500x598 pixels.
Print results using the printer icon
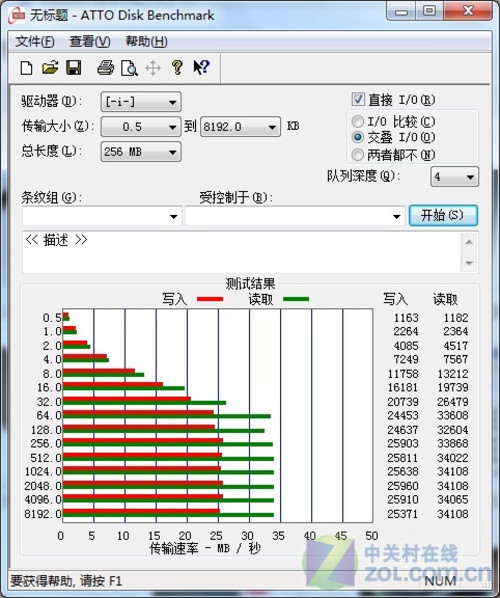[105, 68]
